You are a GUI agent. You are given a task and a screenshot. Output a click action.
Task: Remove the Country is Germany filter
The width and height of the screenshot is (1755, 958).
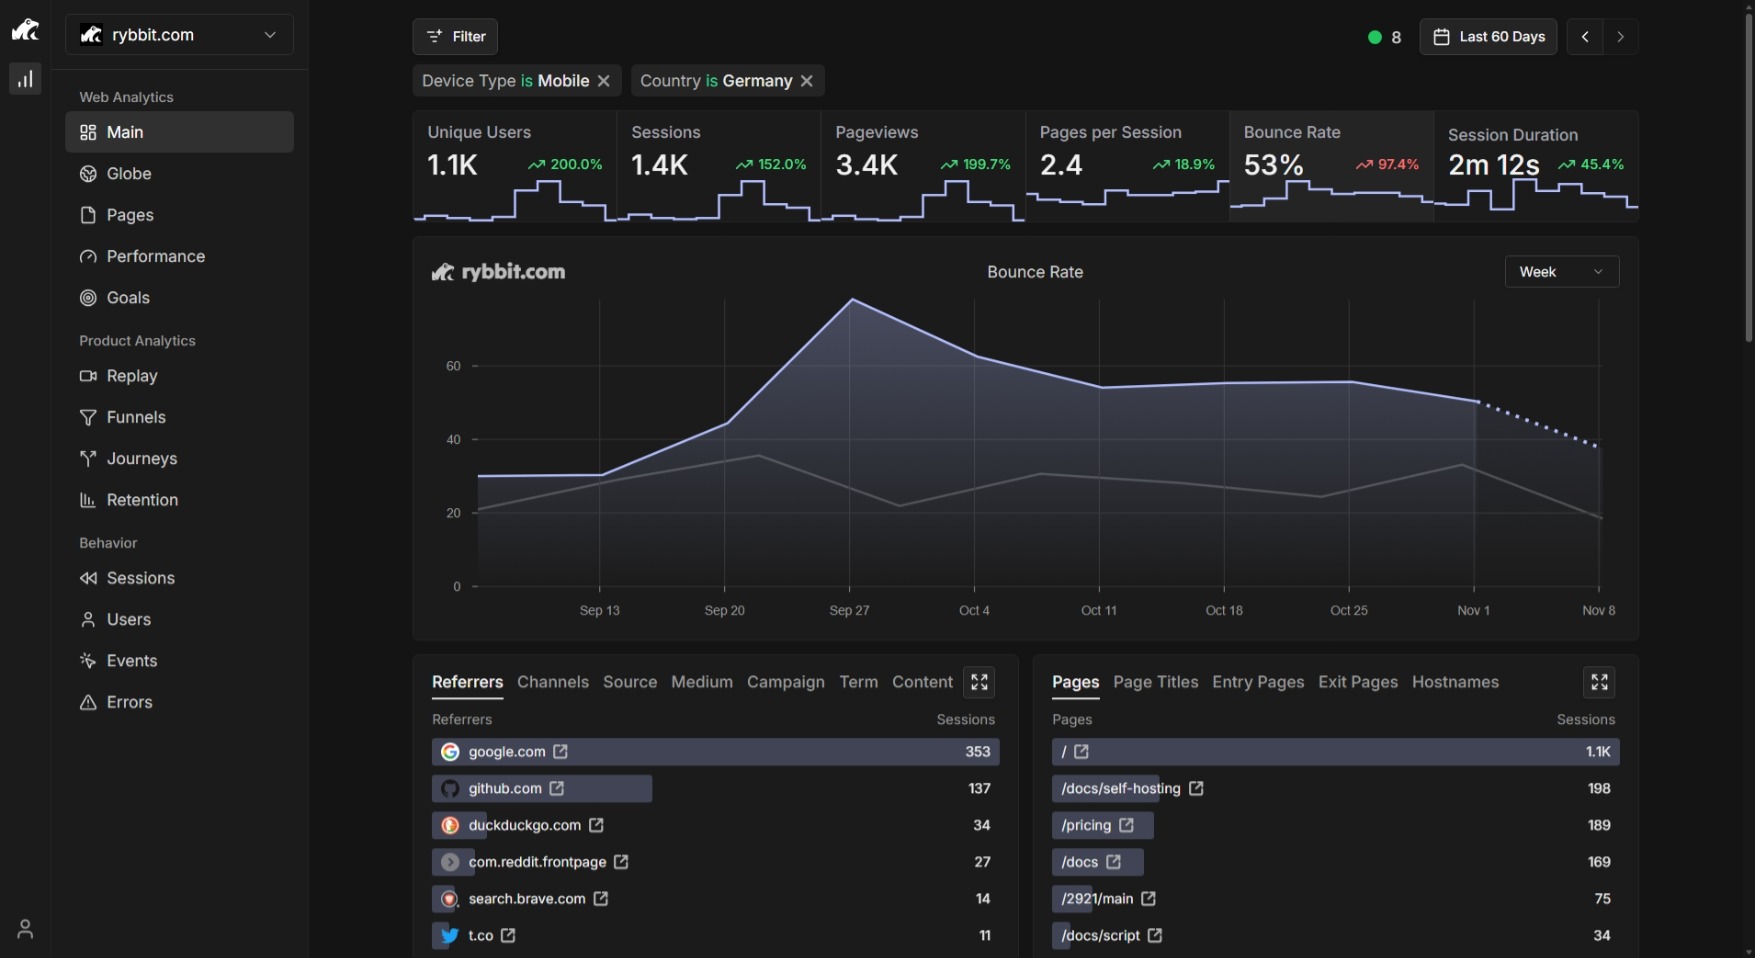click(807, 81)
